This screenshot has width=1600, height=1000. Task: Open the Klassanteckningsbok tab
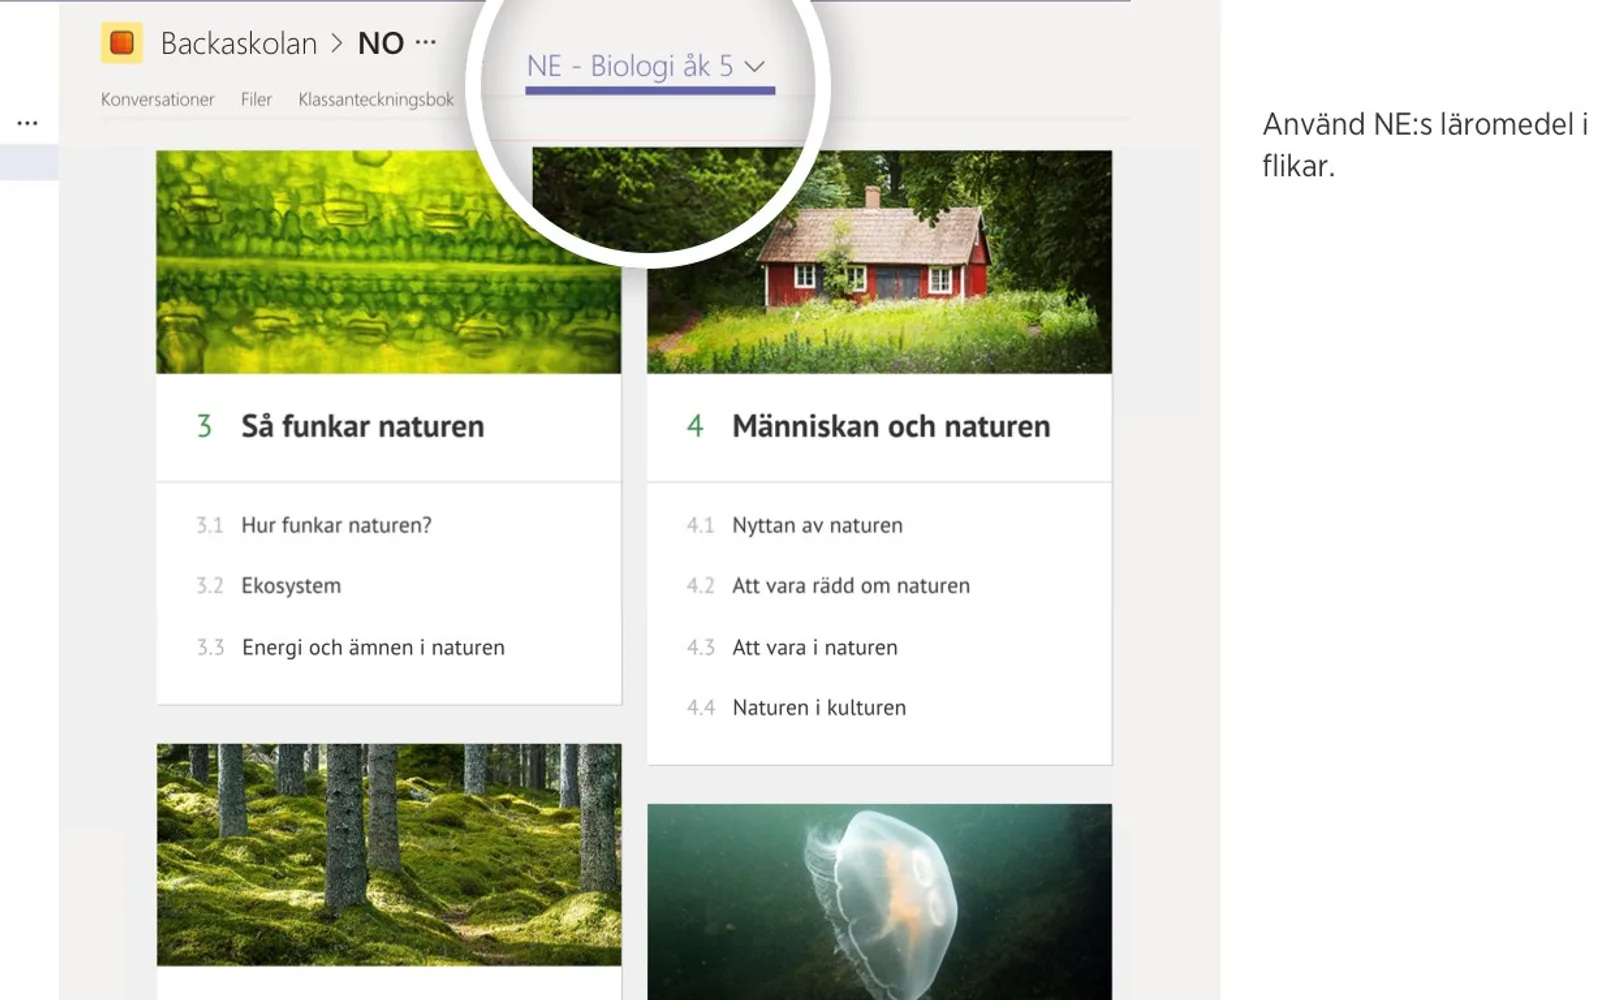[376, 99]
